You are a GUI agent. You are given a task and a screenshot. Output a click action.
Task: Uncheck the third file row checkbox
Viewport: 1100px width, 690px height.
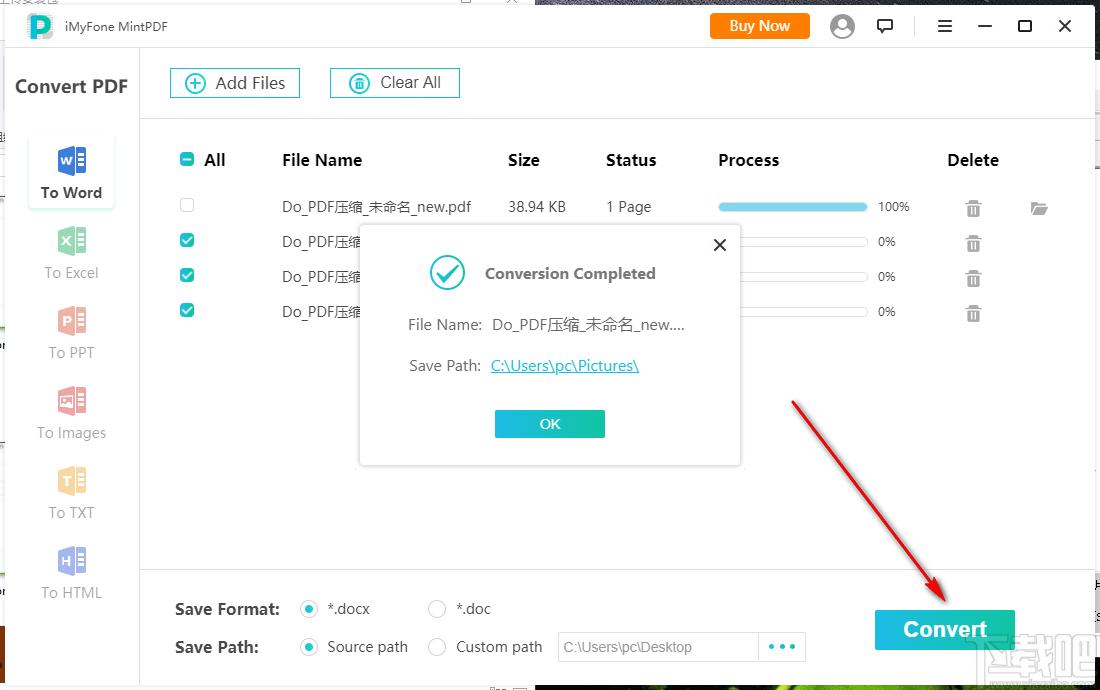pos(187,275)
